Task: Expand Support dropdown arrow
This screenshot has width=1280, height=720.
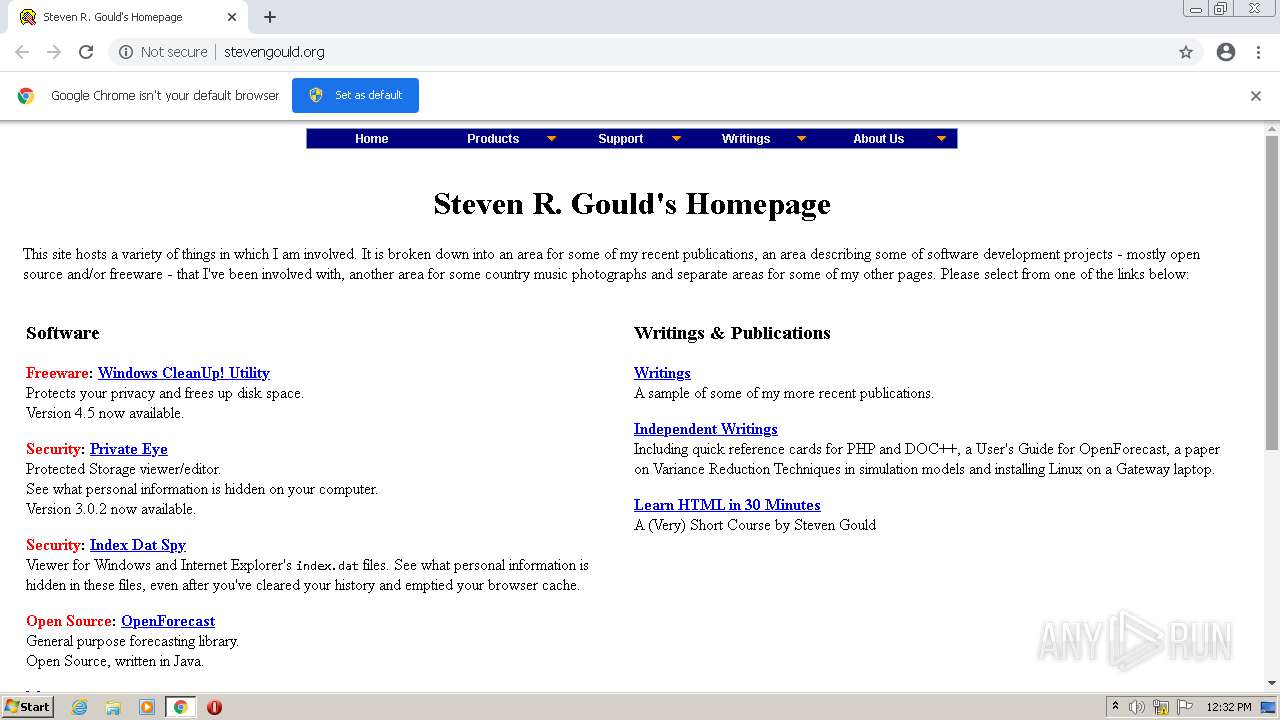Action: coord(676,139)
